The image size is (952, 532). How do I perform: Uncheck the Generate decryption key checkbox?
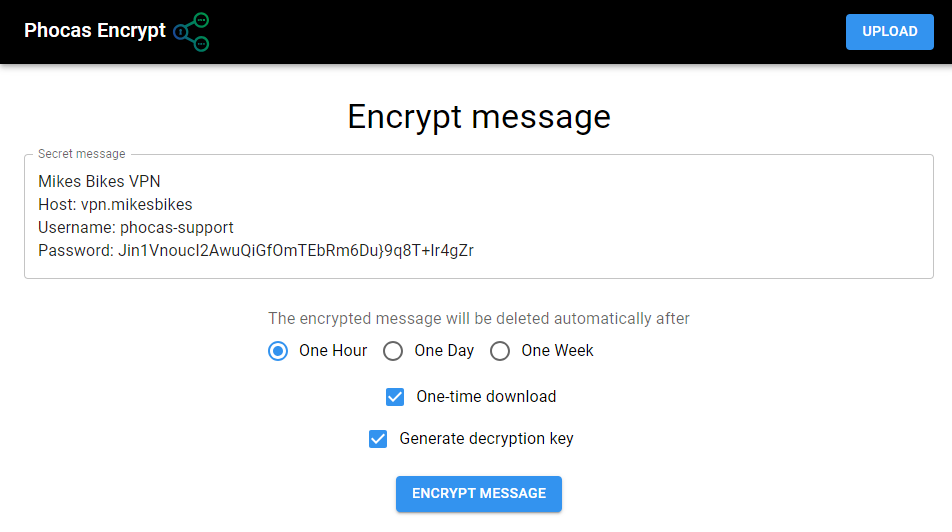pos(378,439)
